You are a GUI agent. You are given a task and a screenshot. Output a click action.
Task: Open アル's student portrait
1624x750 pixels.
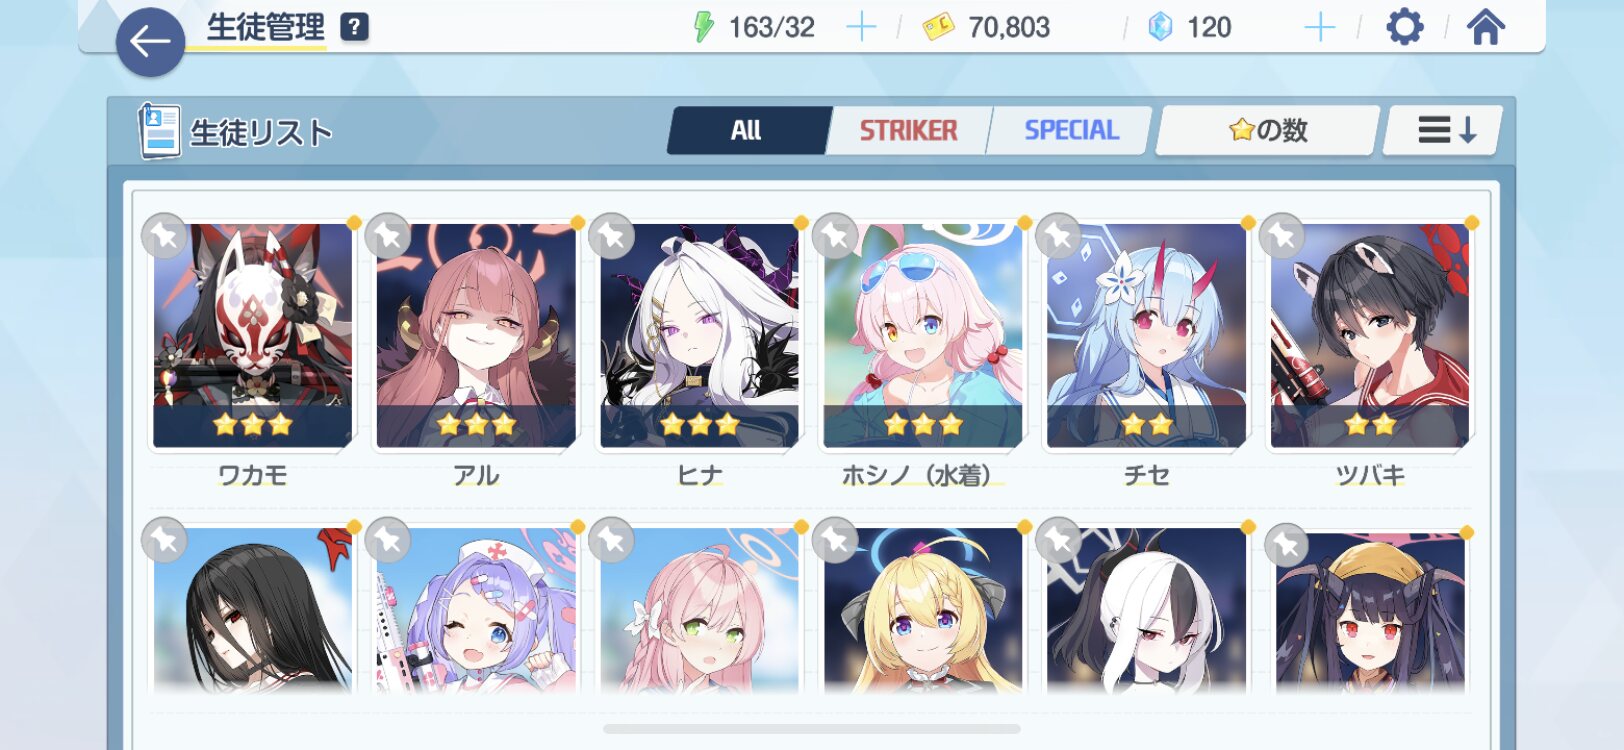pyautogui.click(x=476, y=335)
